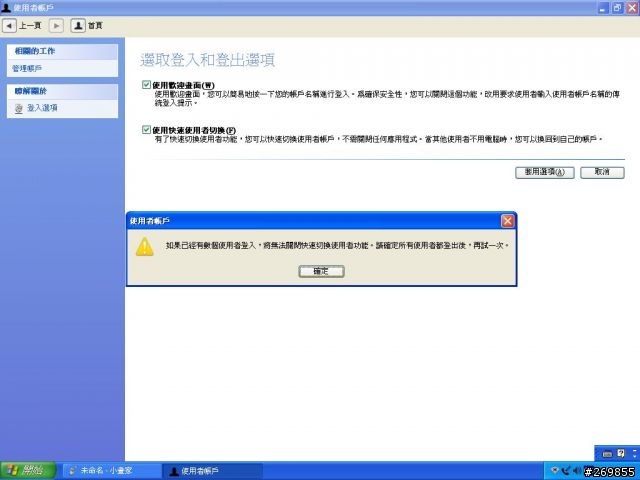Go back with the 上一頁 arrow button
The height and width of the screenshot is (480, 640).
pyautogui.click(x=9, y=26)
